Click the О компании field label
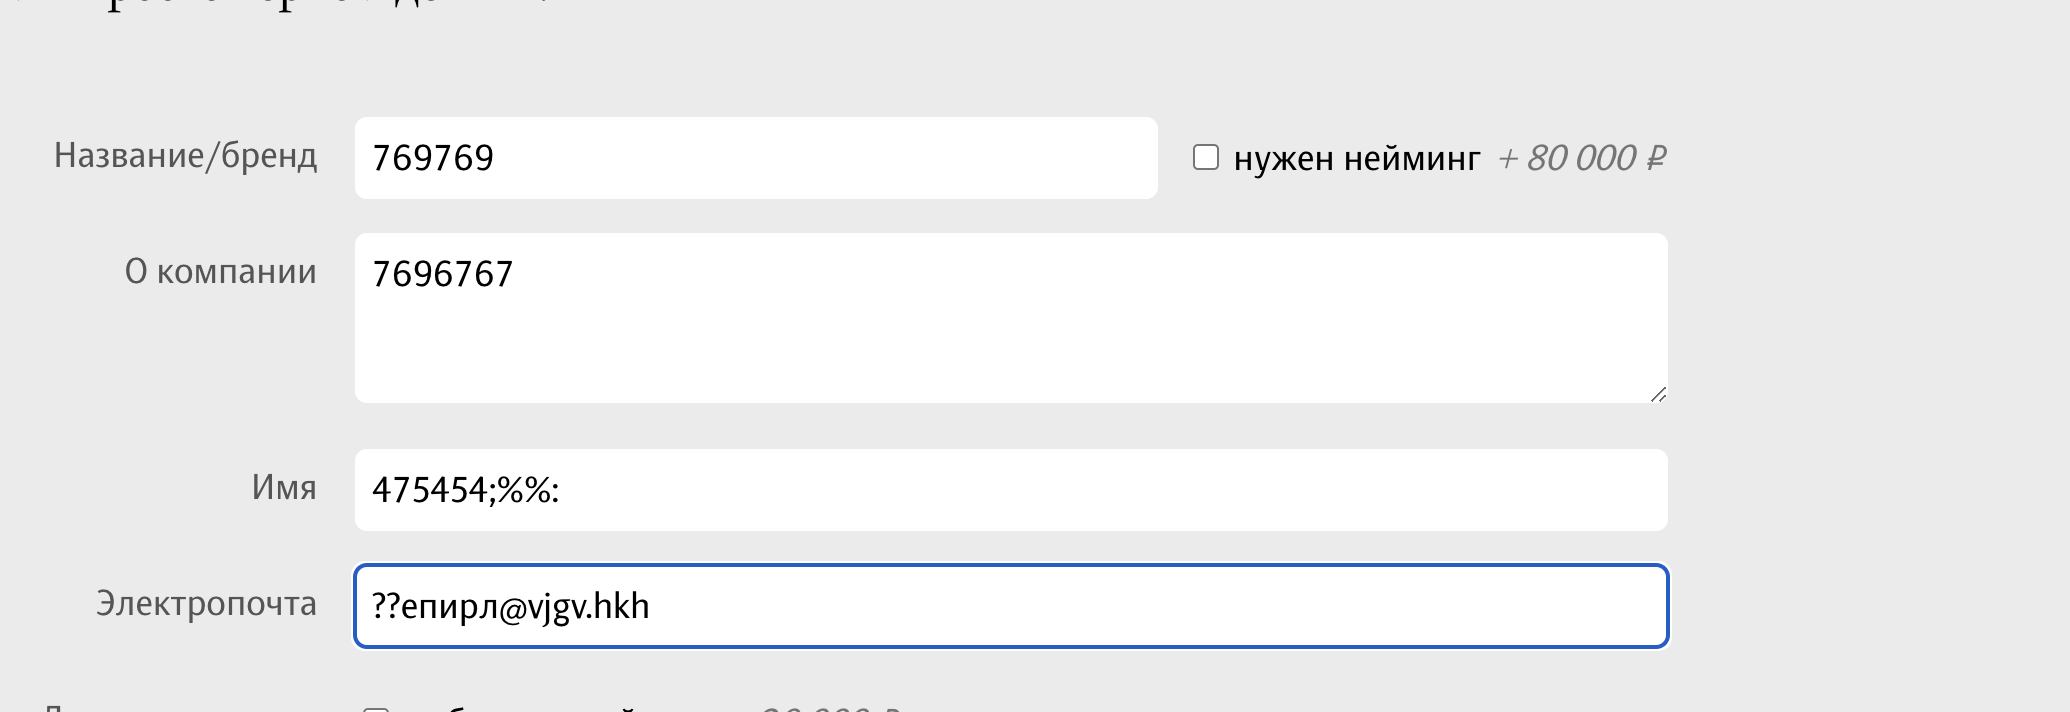 [220, 272]
